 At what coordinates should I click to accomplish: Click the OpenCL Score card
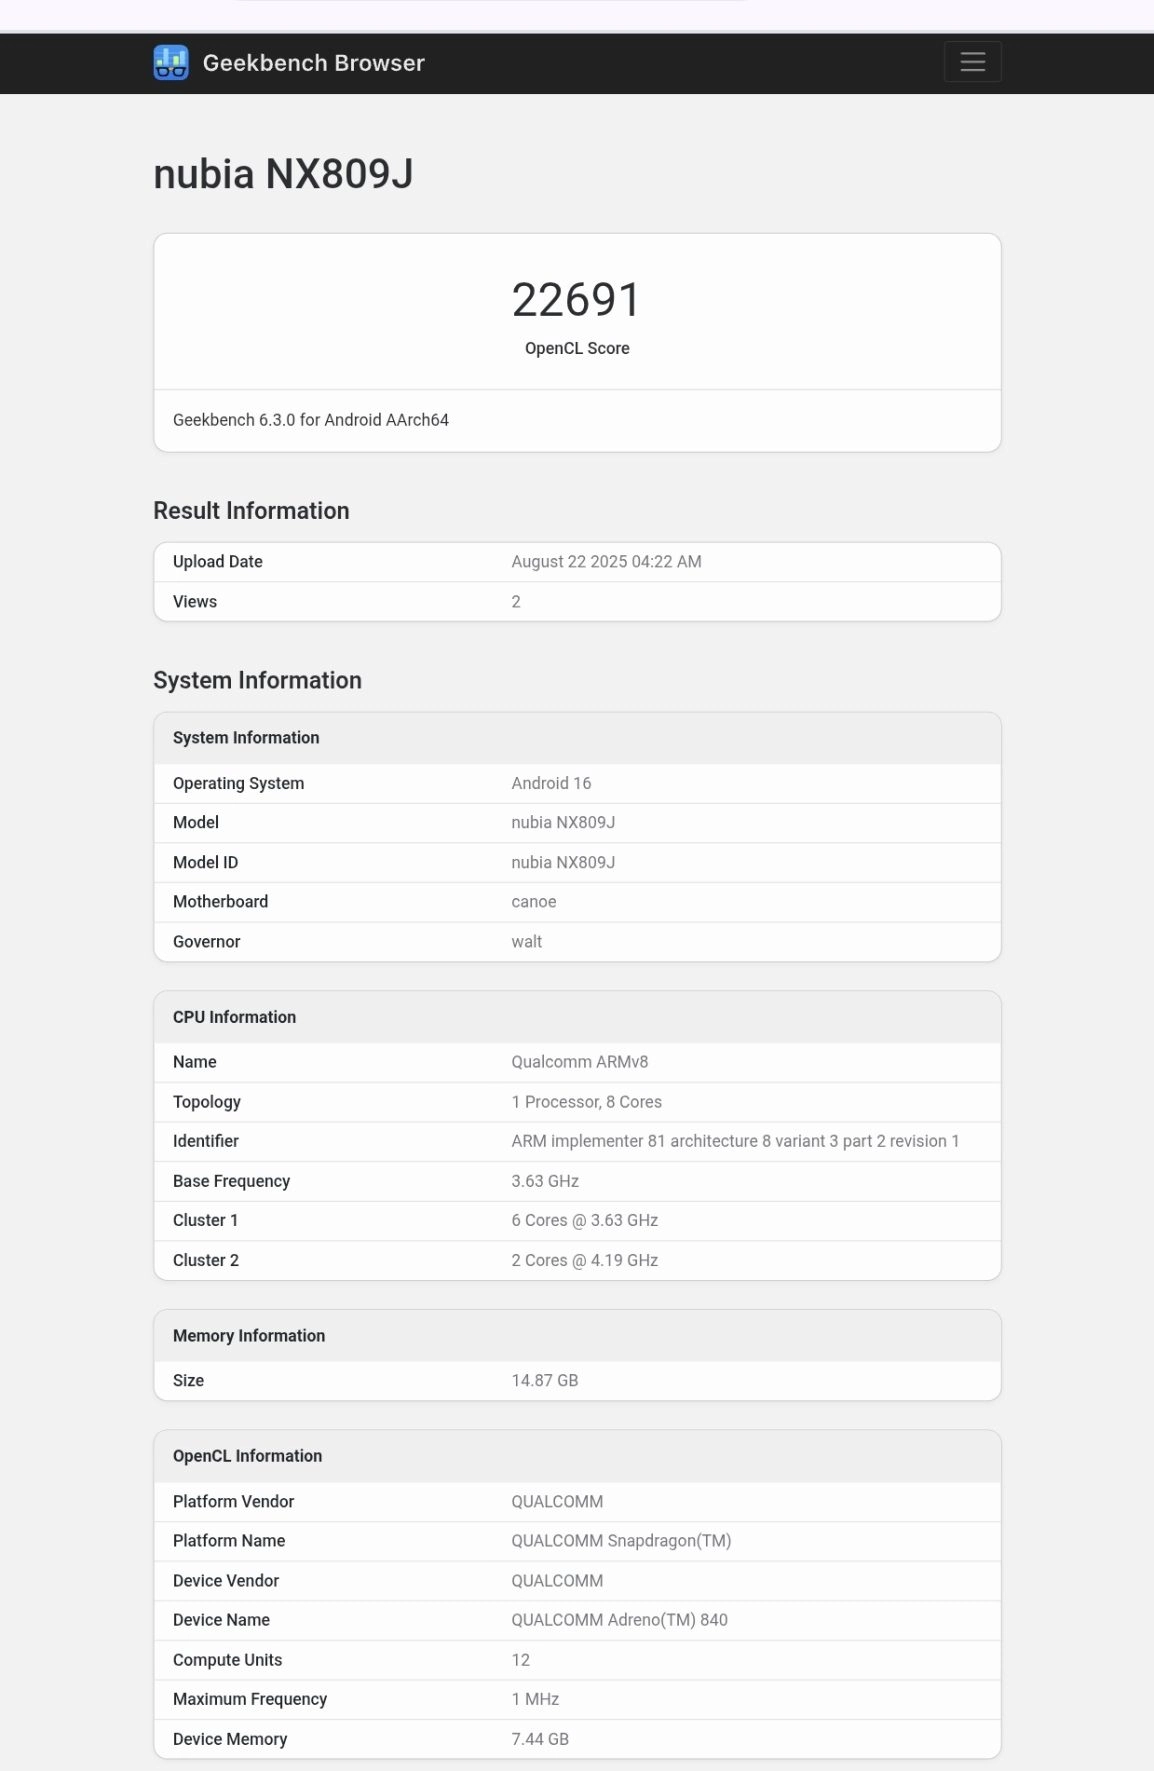[x=577, y=310]
